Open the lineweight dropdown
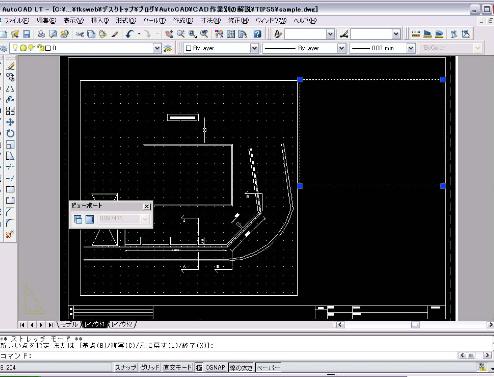 point(411,48)
